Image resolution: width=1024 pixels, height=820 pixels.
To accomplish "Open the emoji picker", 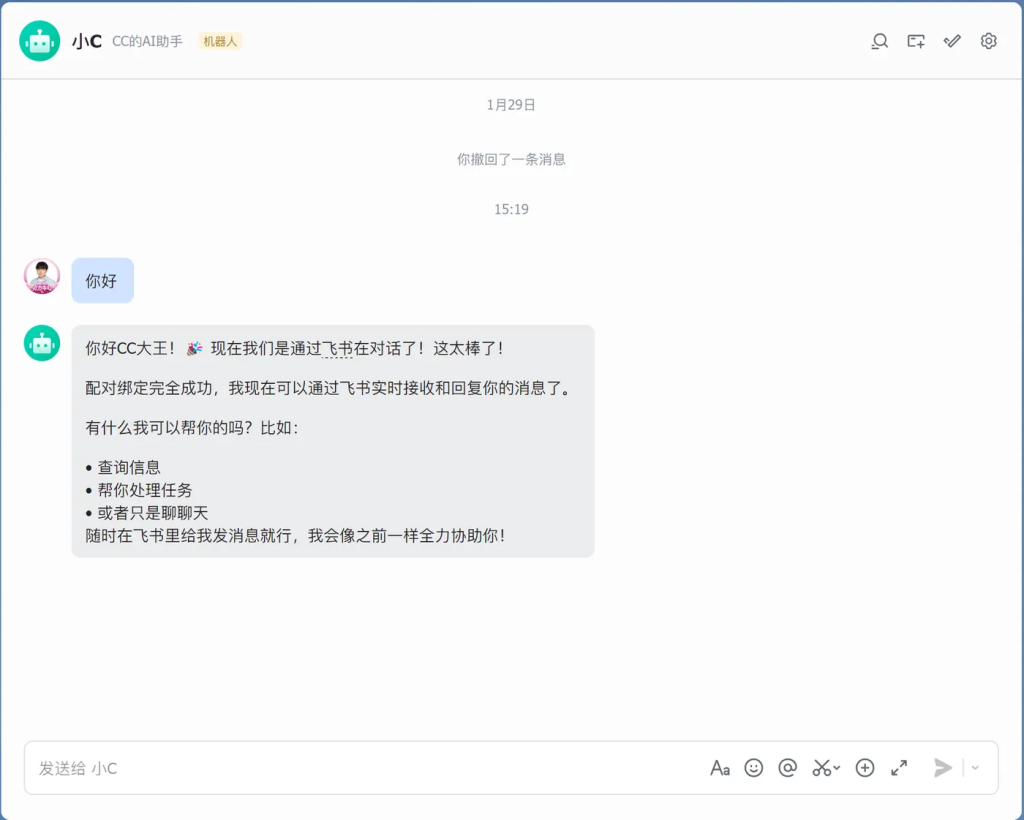I will (754, 768).
